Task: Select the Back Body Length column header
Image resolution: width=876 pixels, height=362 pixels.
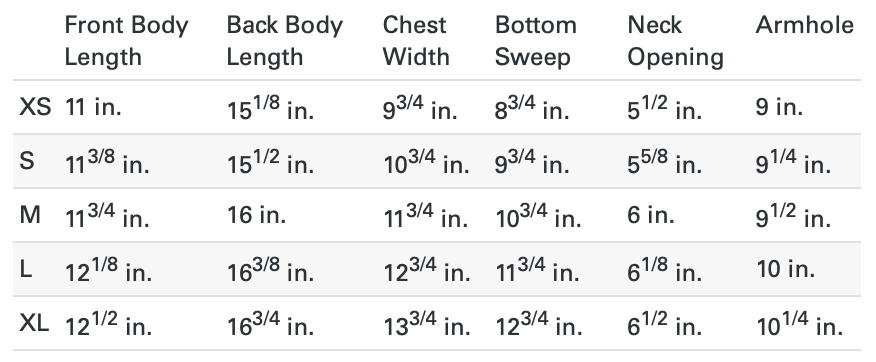Action: [x=284, y=41]
